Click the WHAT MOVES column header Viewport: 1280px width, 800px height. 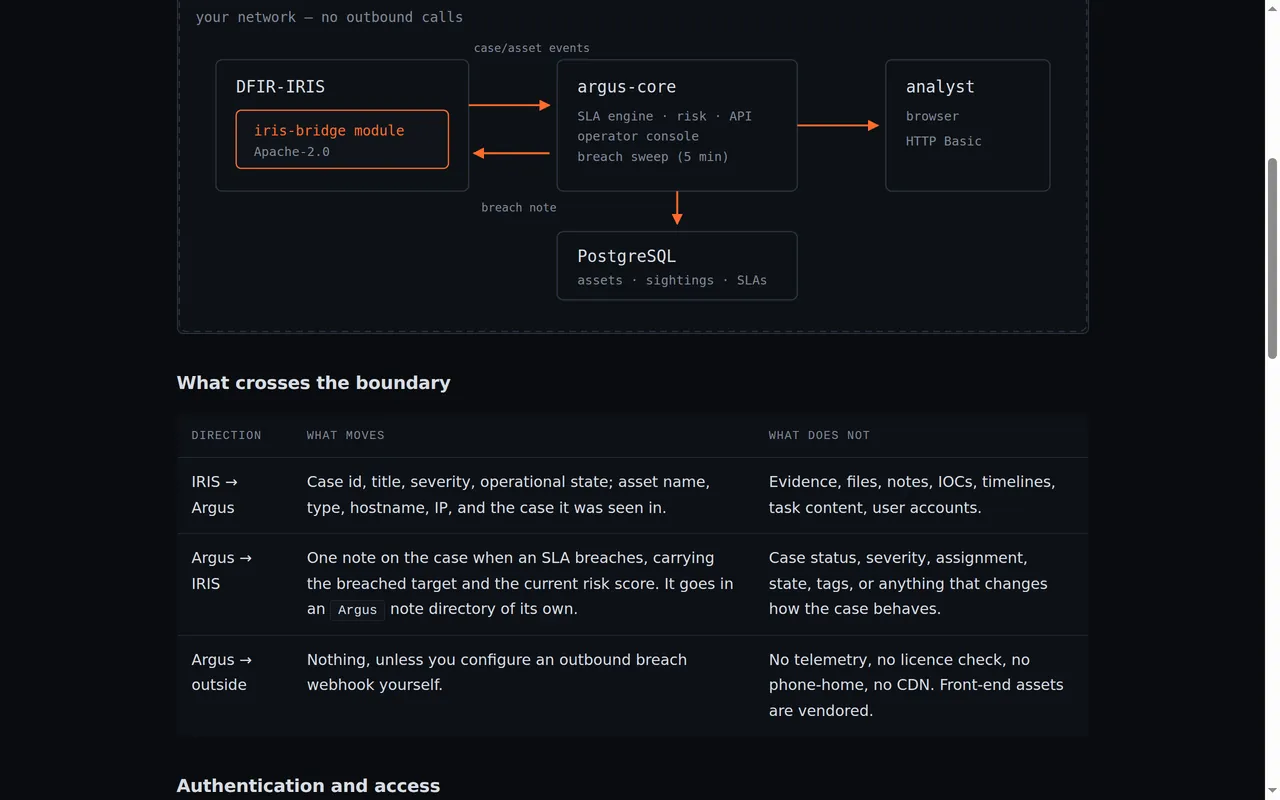click(345, 435)
